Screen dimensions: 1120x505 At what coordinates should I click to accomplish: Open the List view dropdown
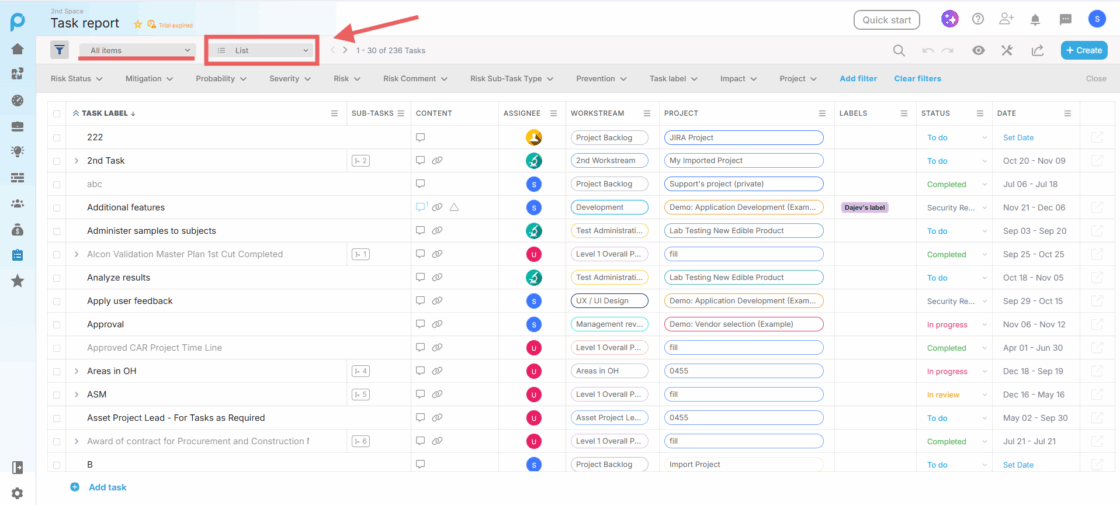263,50
